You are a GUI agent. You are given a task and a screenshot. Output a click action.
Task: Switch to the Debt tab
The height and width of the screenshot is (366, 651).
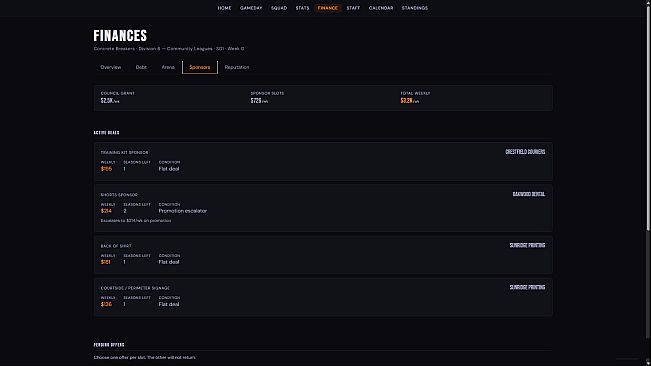click(x=141, y=67)
